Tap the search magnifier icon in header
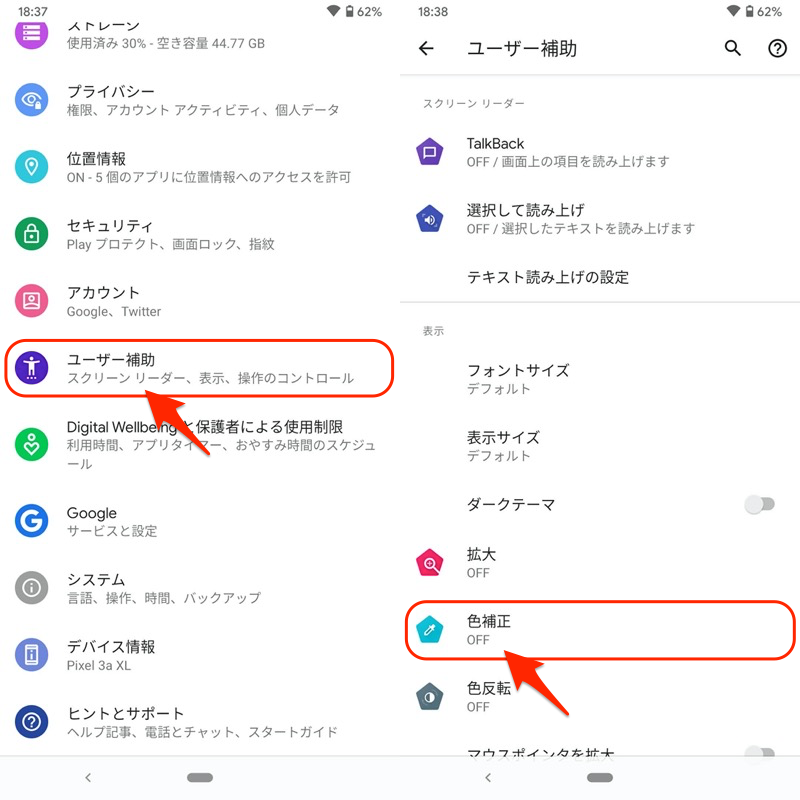The image size is (800, 800). [732, 48]
